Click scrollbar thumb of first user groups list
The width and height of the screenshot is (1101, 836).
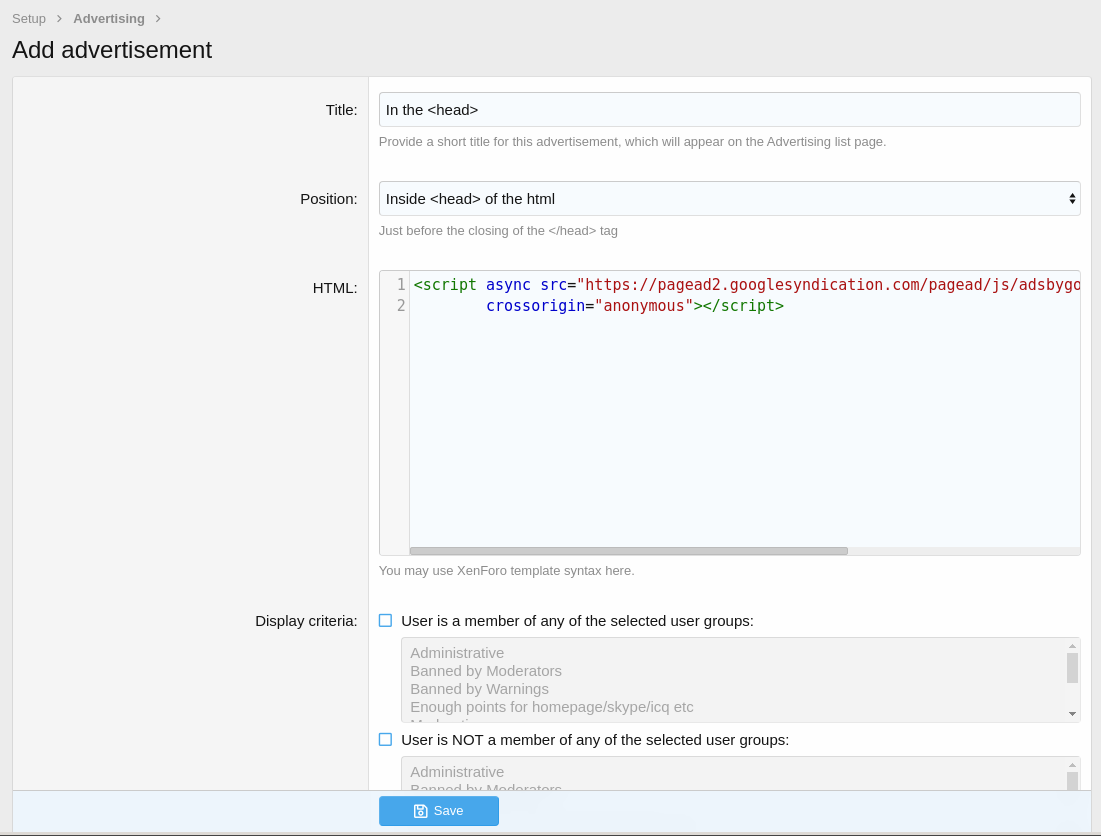[1072, 668]
